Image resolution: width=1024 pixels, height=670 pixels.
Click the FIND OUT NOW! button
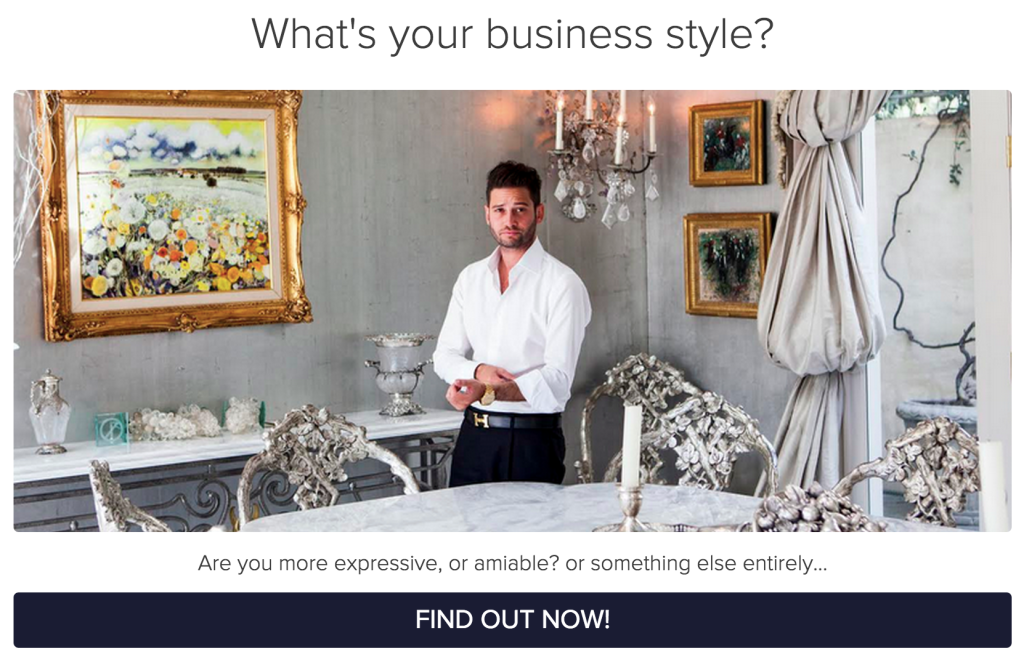(512, 620)
